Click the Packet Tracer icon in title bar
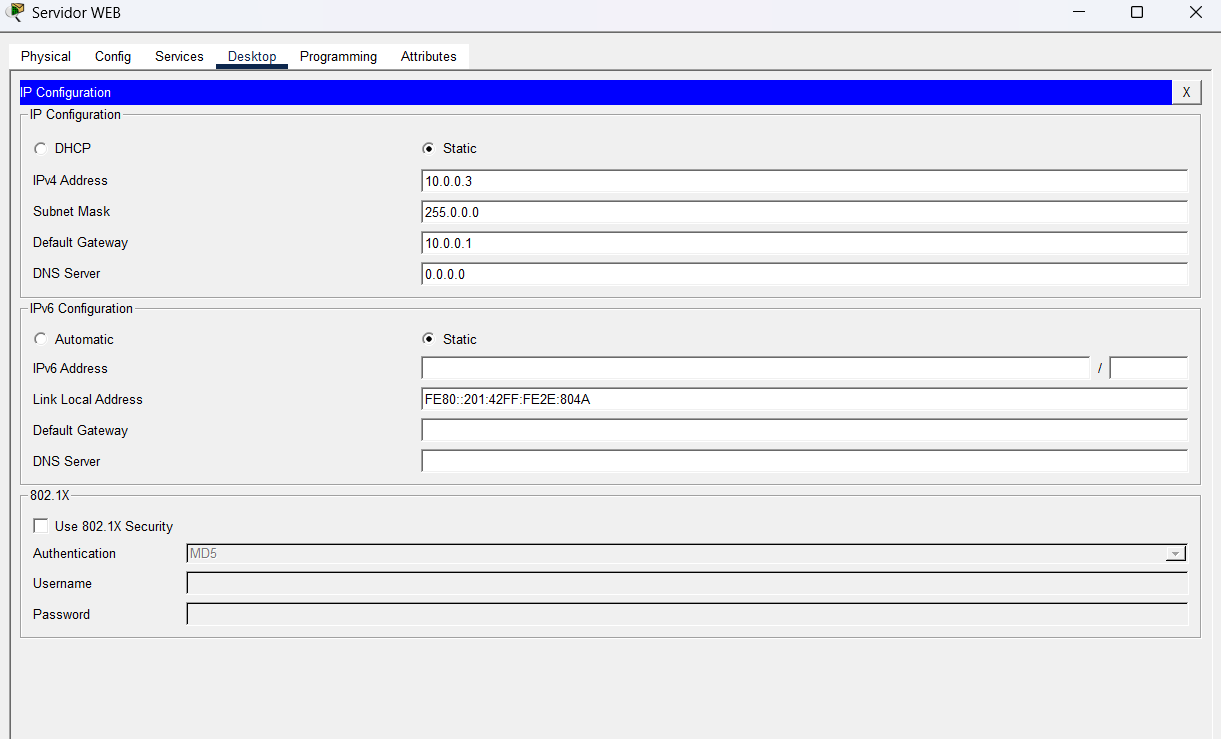This screenshot has width=1221, height=739. (x=15, y=13)
